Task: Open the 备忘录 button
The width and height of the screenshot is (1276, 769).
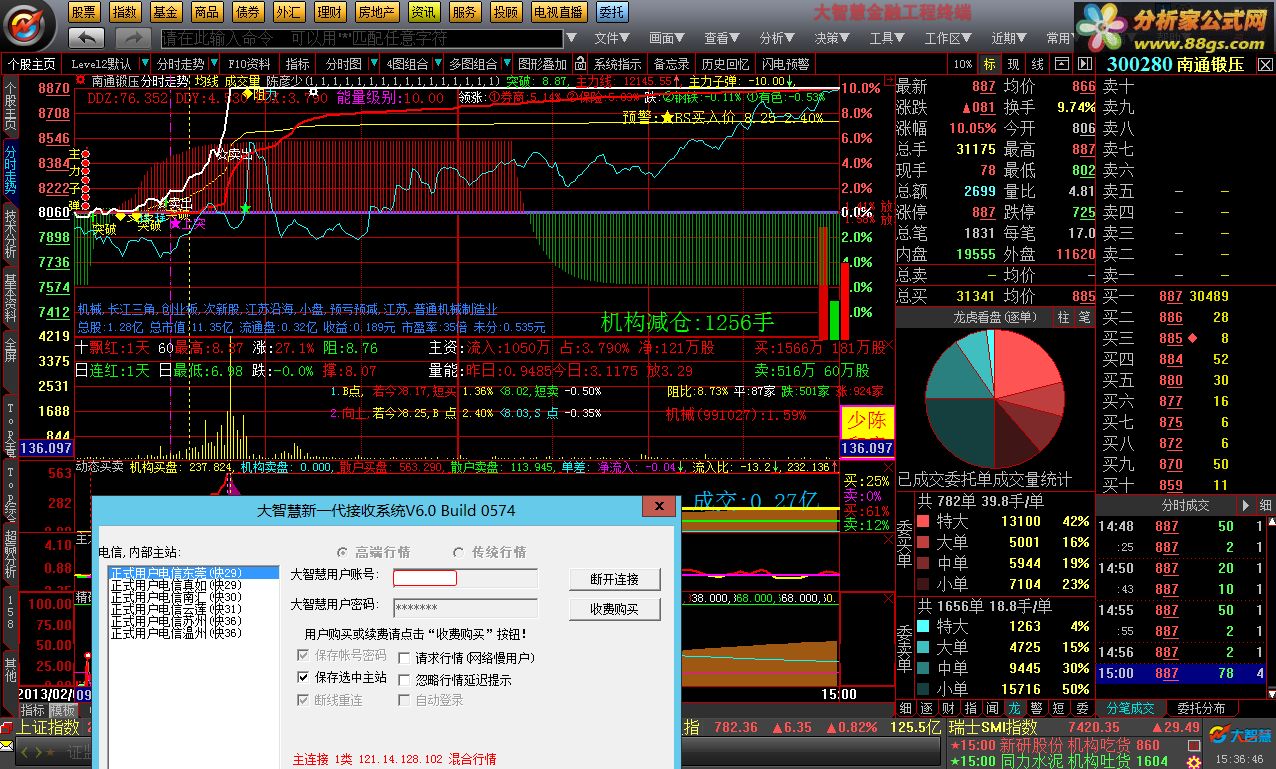Action: (x=671, y=64)
